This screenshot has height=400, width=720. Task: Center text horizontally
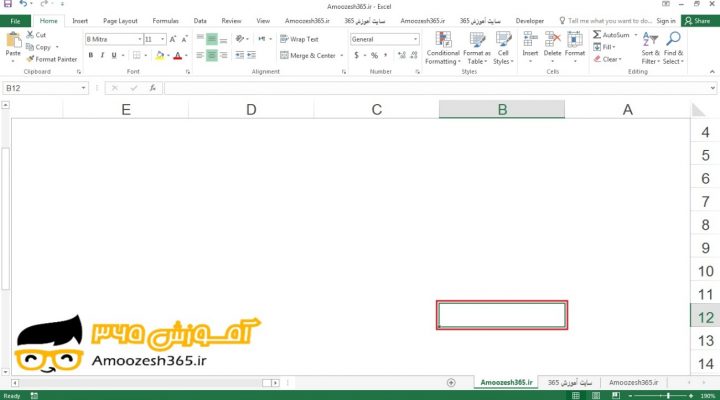(212, 55)
